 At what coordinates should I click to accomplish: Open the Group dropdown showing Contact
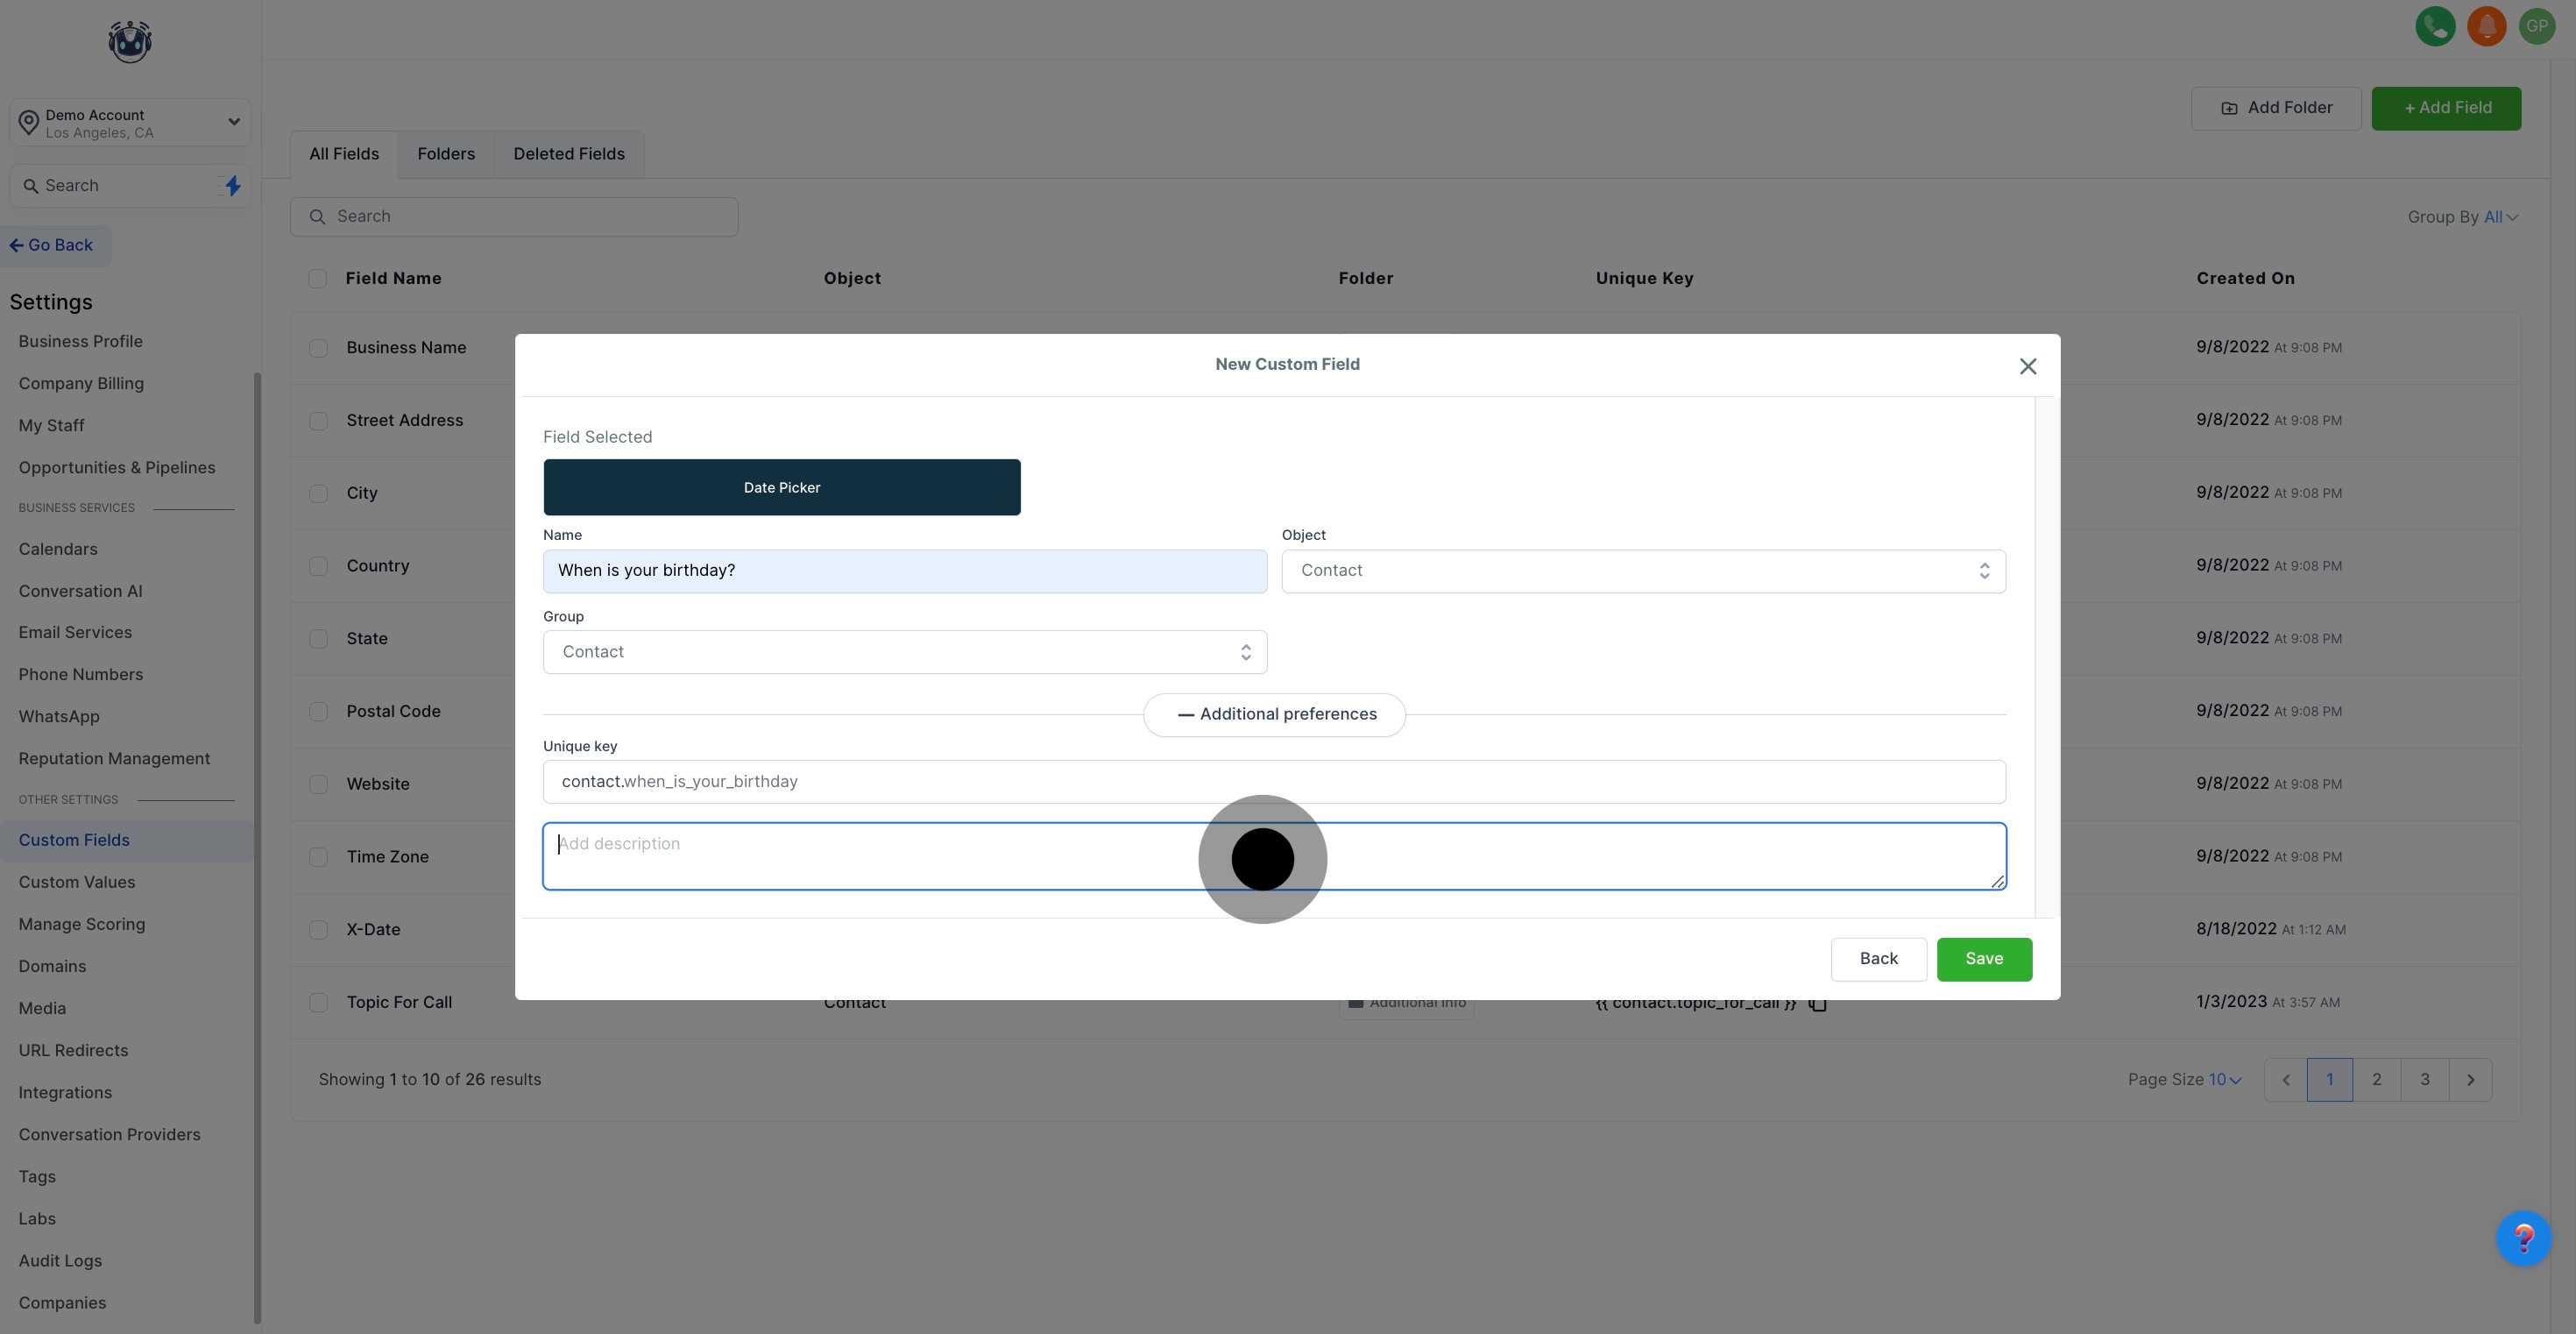click(904, 652)
